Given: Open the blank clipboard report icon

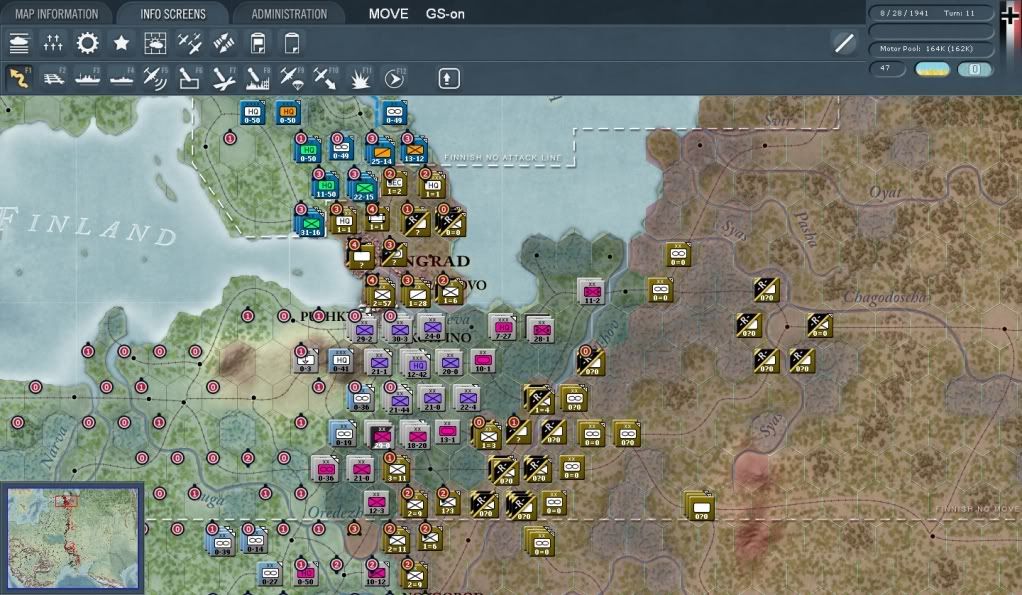Looking at the screenshot, I should click(292, 43).
